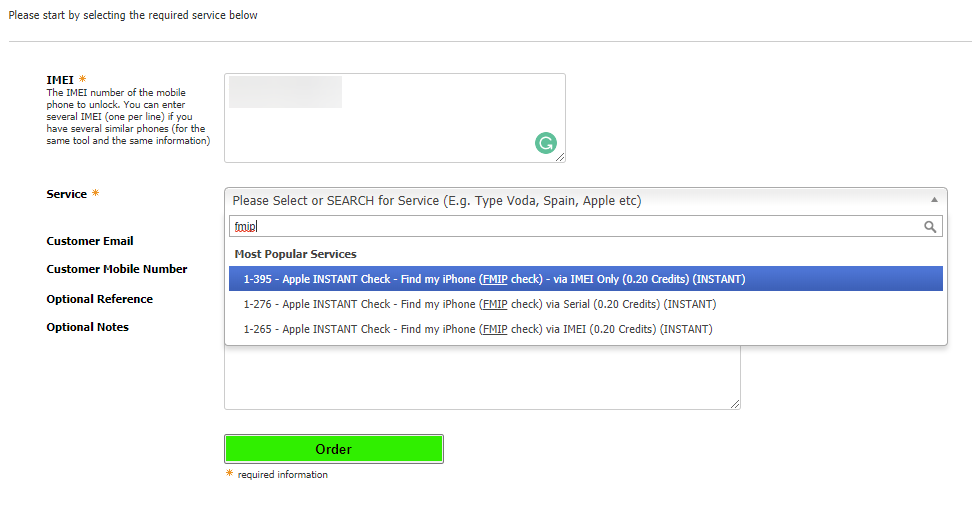
Task: Click the Optional Reference label
Action: point(99,299)
